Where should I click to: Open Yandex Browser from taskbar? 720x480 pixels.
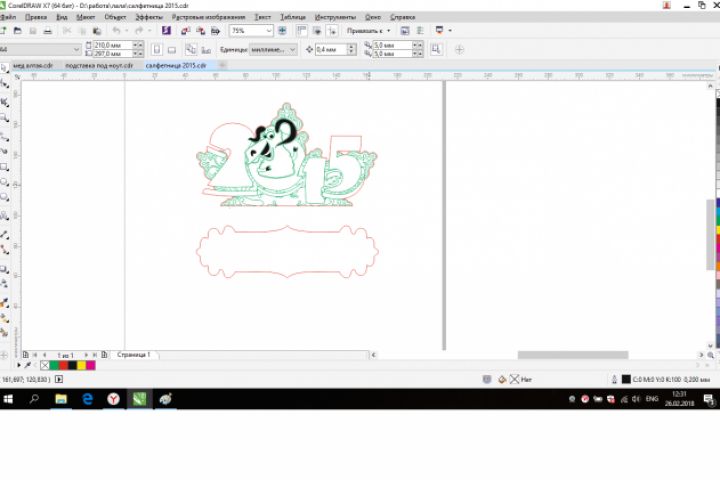[113, 399]
